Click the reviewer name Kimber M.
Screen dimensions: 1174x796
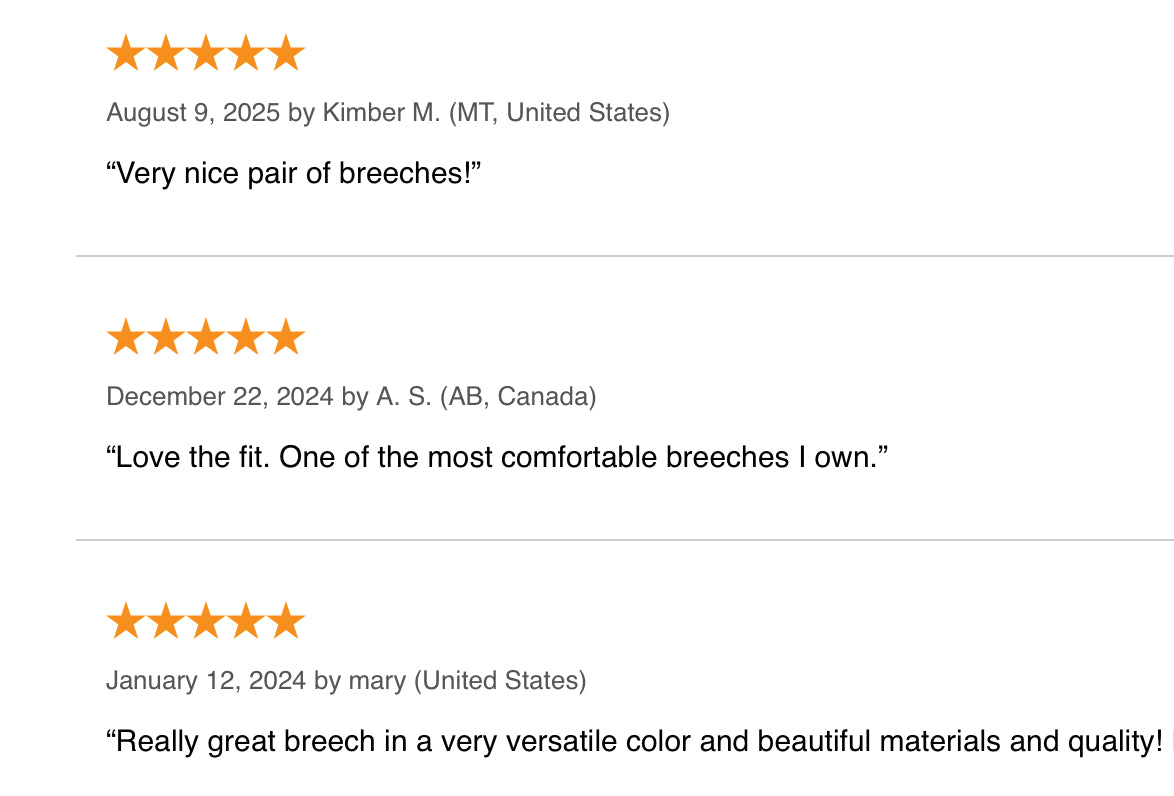(x=381, y=113)
